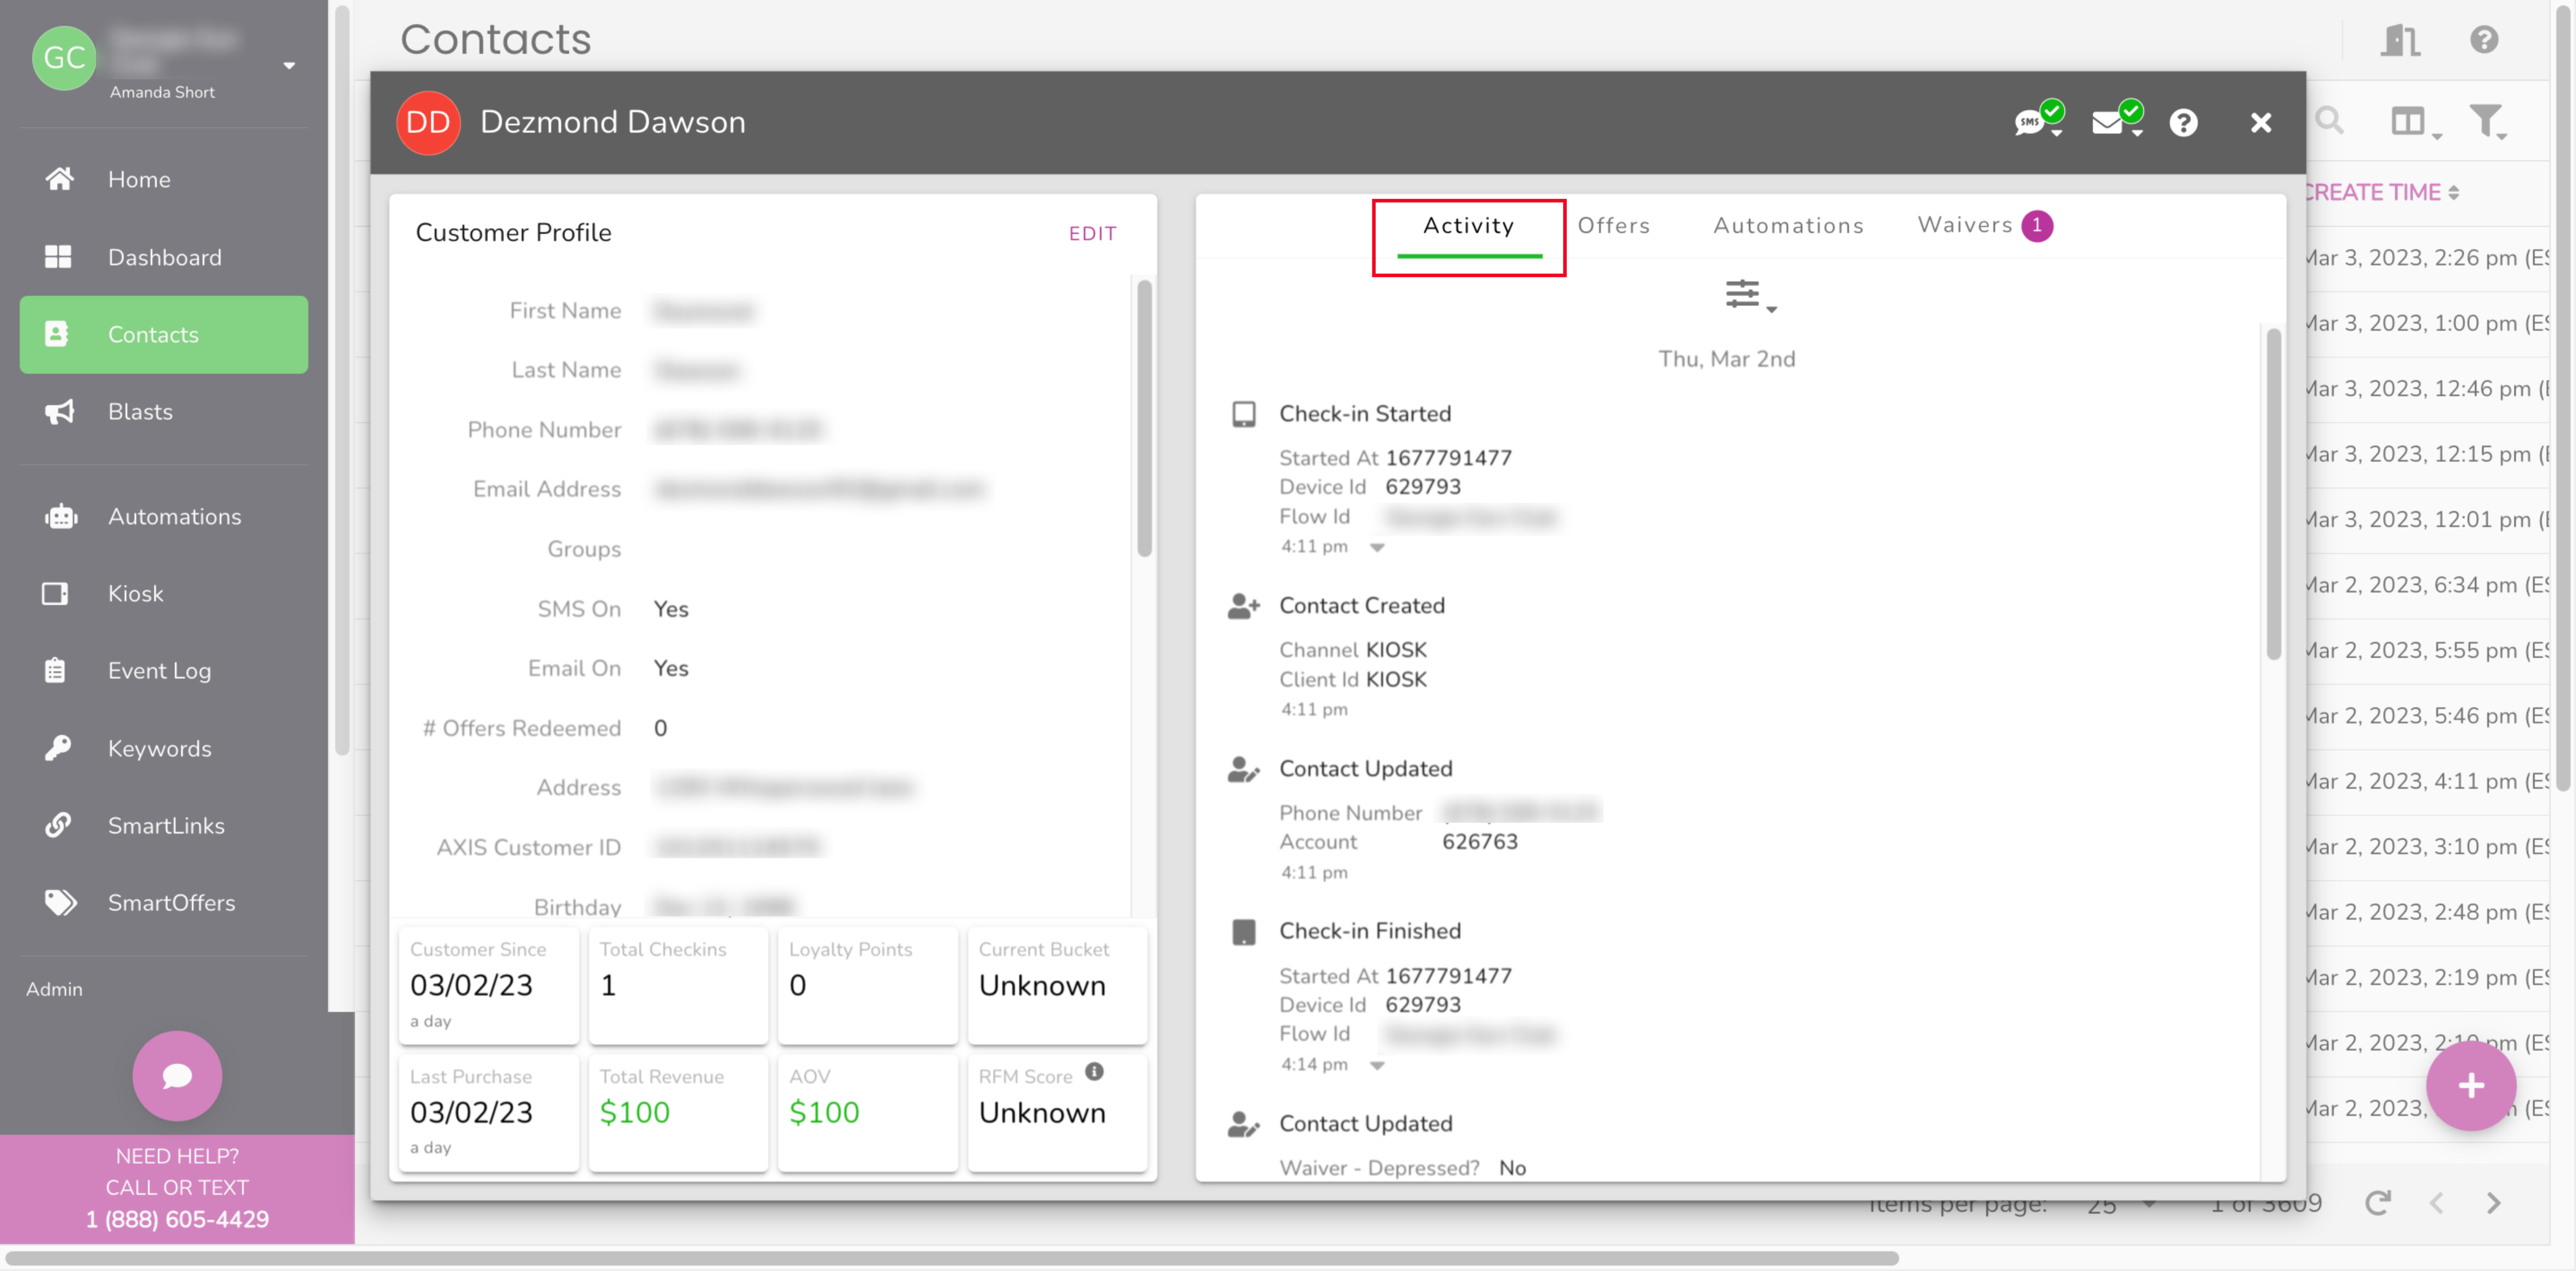Click the pink plus add contact button
The image size is (2576, 1271).
coord(2471,1085)
